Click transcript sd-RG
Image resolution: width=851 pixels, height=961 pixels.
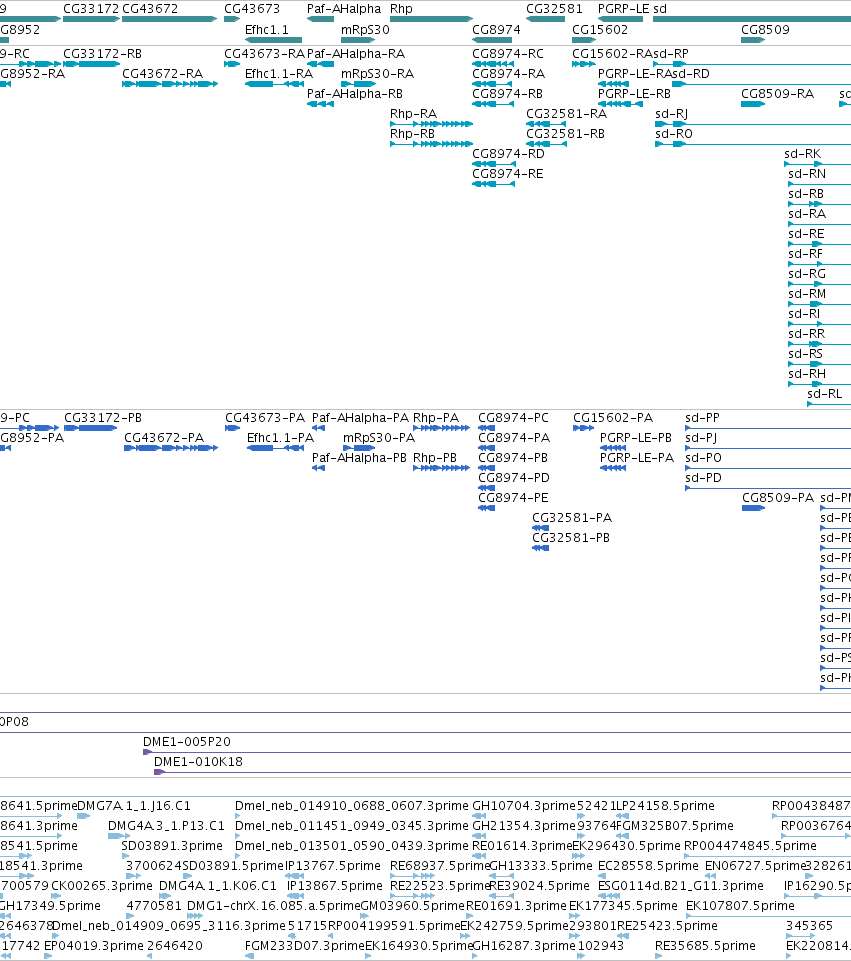(807, 274)
